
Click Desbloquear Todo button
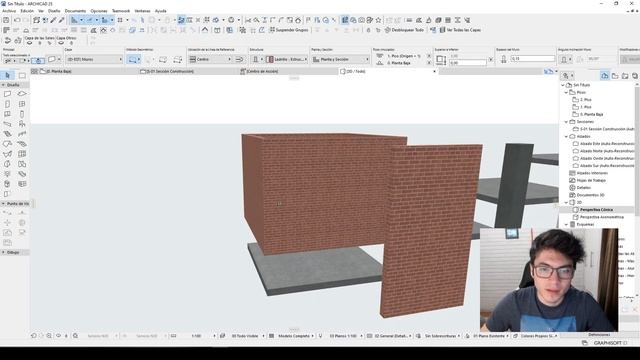pyautogui.click(x=404, y=30)
